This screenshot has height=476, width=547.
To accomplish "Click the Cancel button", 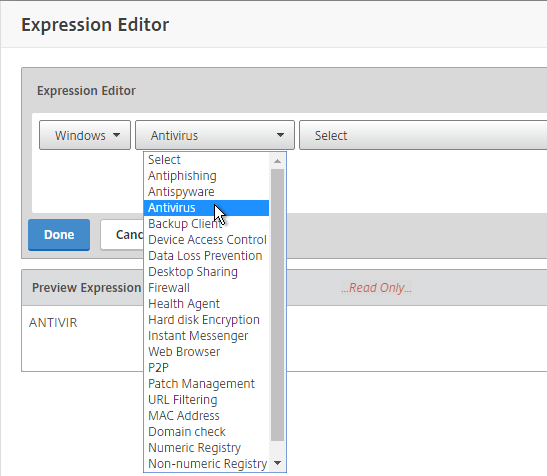I will tap(122, 235).
